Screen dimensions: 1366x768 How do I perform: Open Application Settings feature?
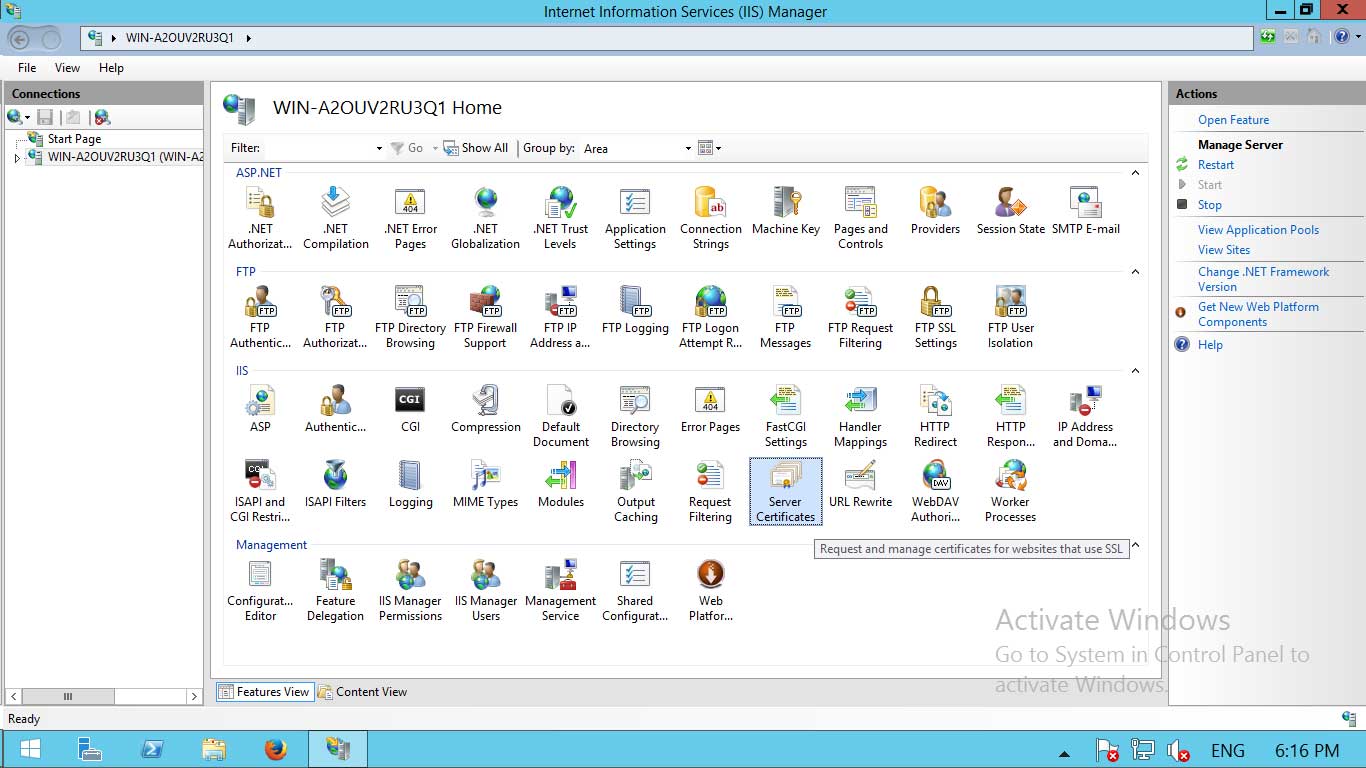(635, 218)
